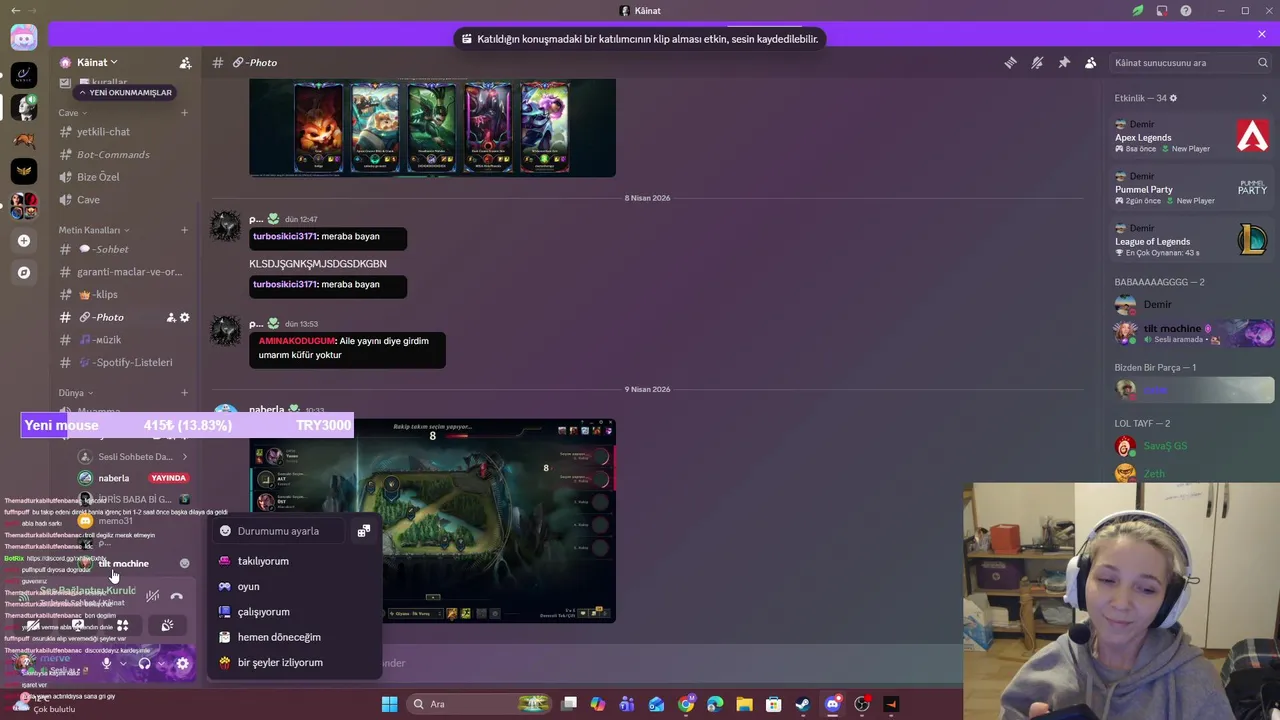Add channel in Dünya category plus
The image size is (1280, 720).
[184, 393]
